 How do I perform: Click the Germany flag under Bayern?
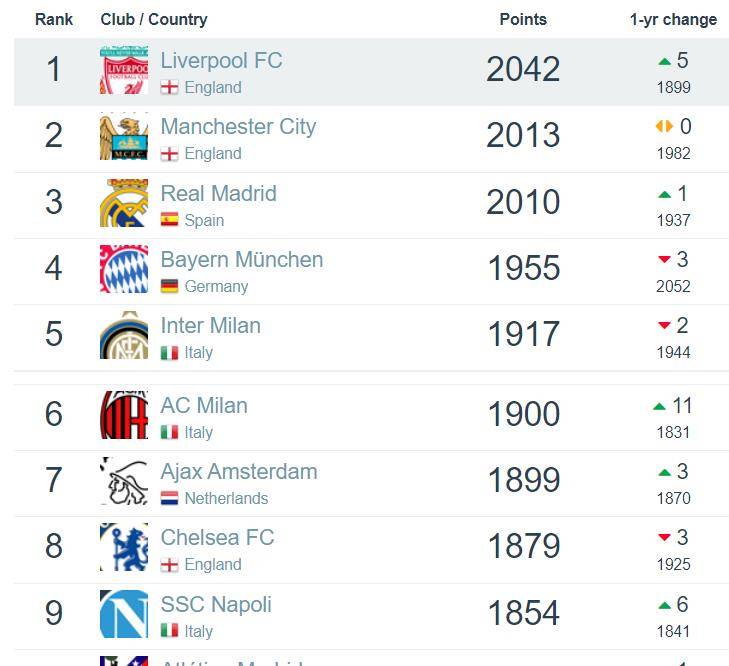(169, 286)
